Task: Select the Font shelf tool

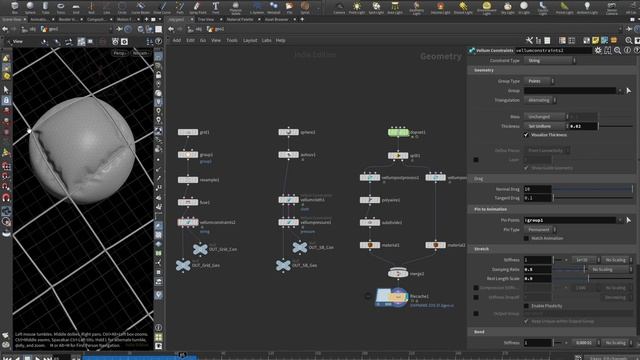Action: point(216,7)
